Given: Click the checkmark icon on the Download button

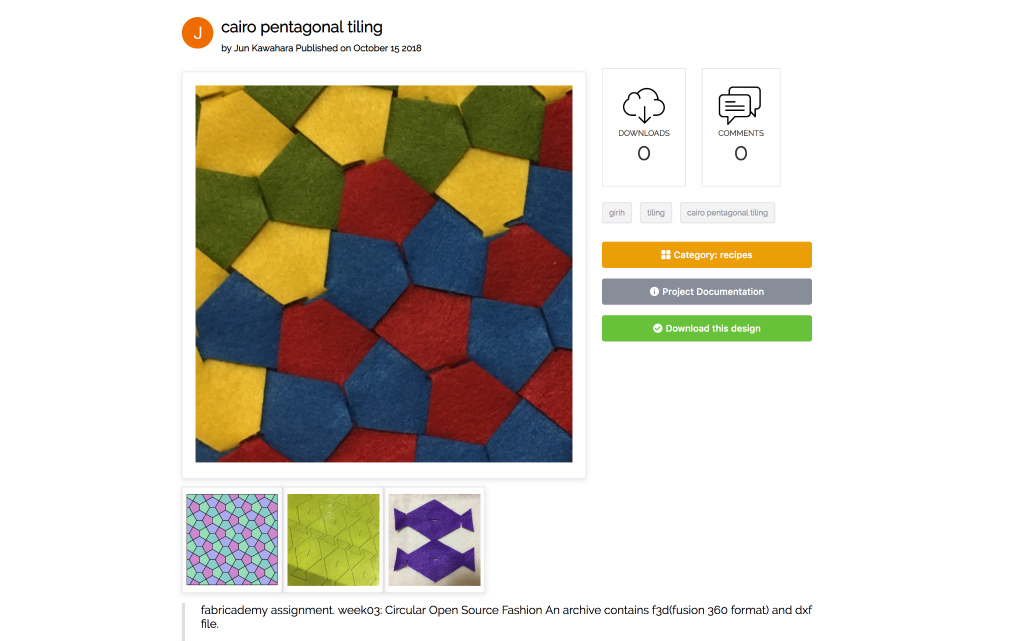Looking at the screenshot, I should click(x=658, y=329).
